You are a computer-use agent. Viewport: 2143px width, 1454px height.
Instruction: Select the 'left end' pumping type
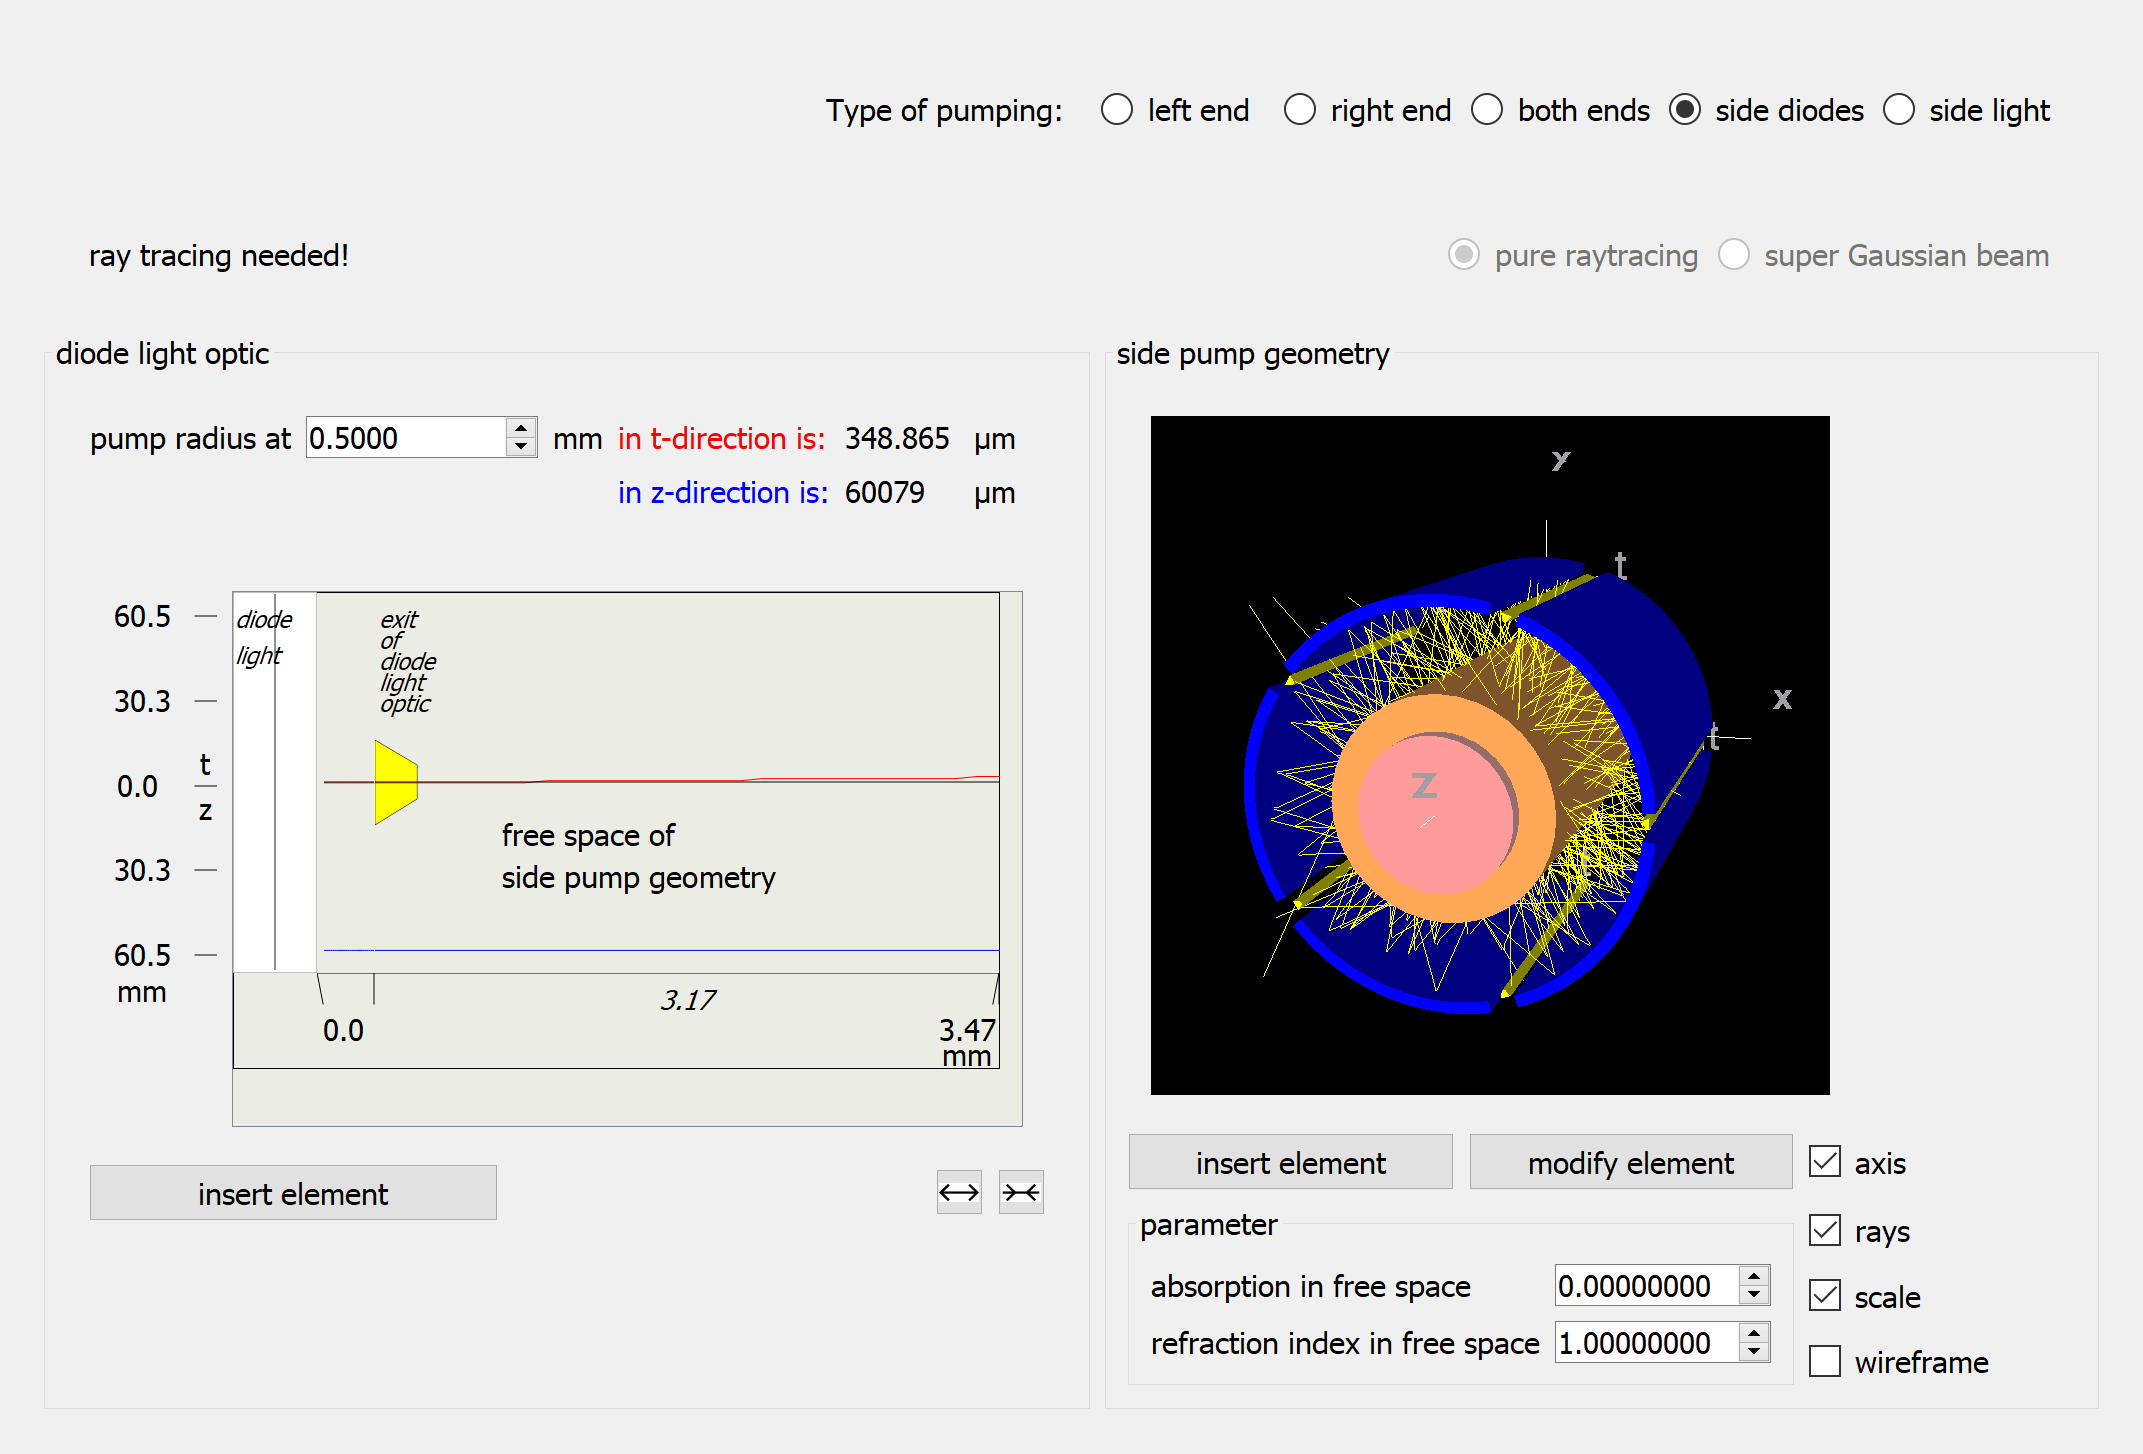1117,110
